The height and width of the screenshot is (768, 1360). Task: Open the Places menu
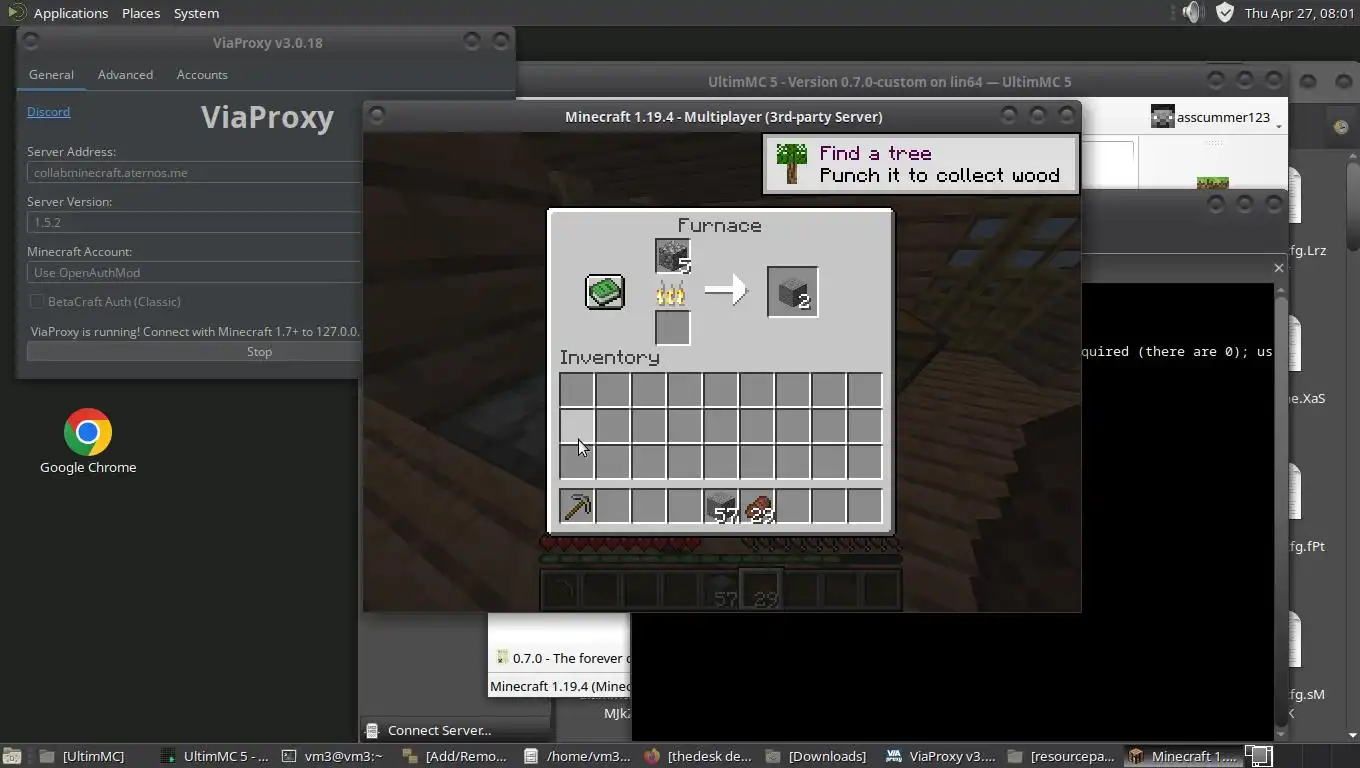coord(141,13)
